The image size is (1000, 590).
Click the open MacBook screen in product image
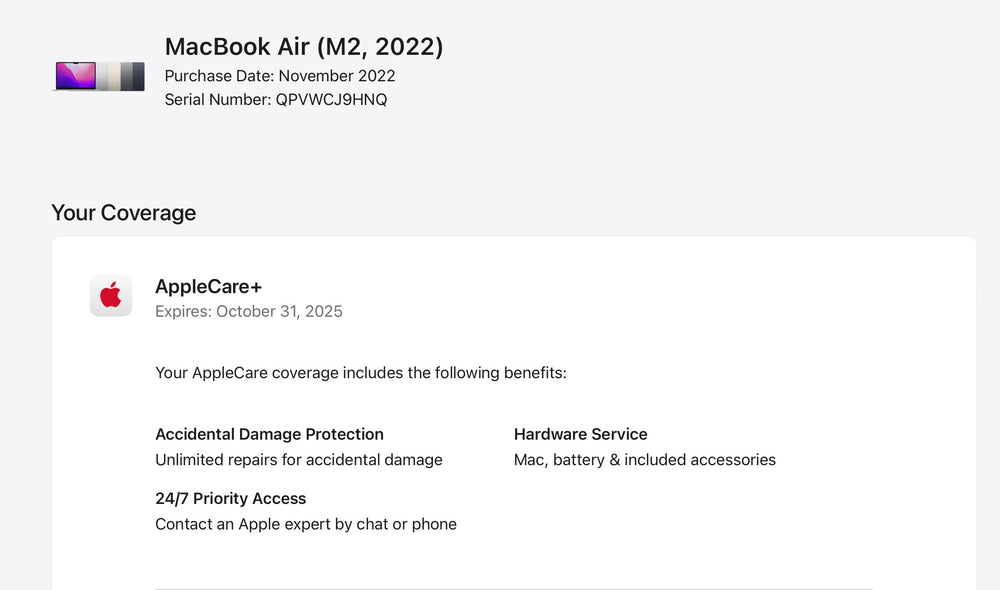click(76, 75)
